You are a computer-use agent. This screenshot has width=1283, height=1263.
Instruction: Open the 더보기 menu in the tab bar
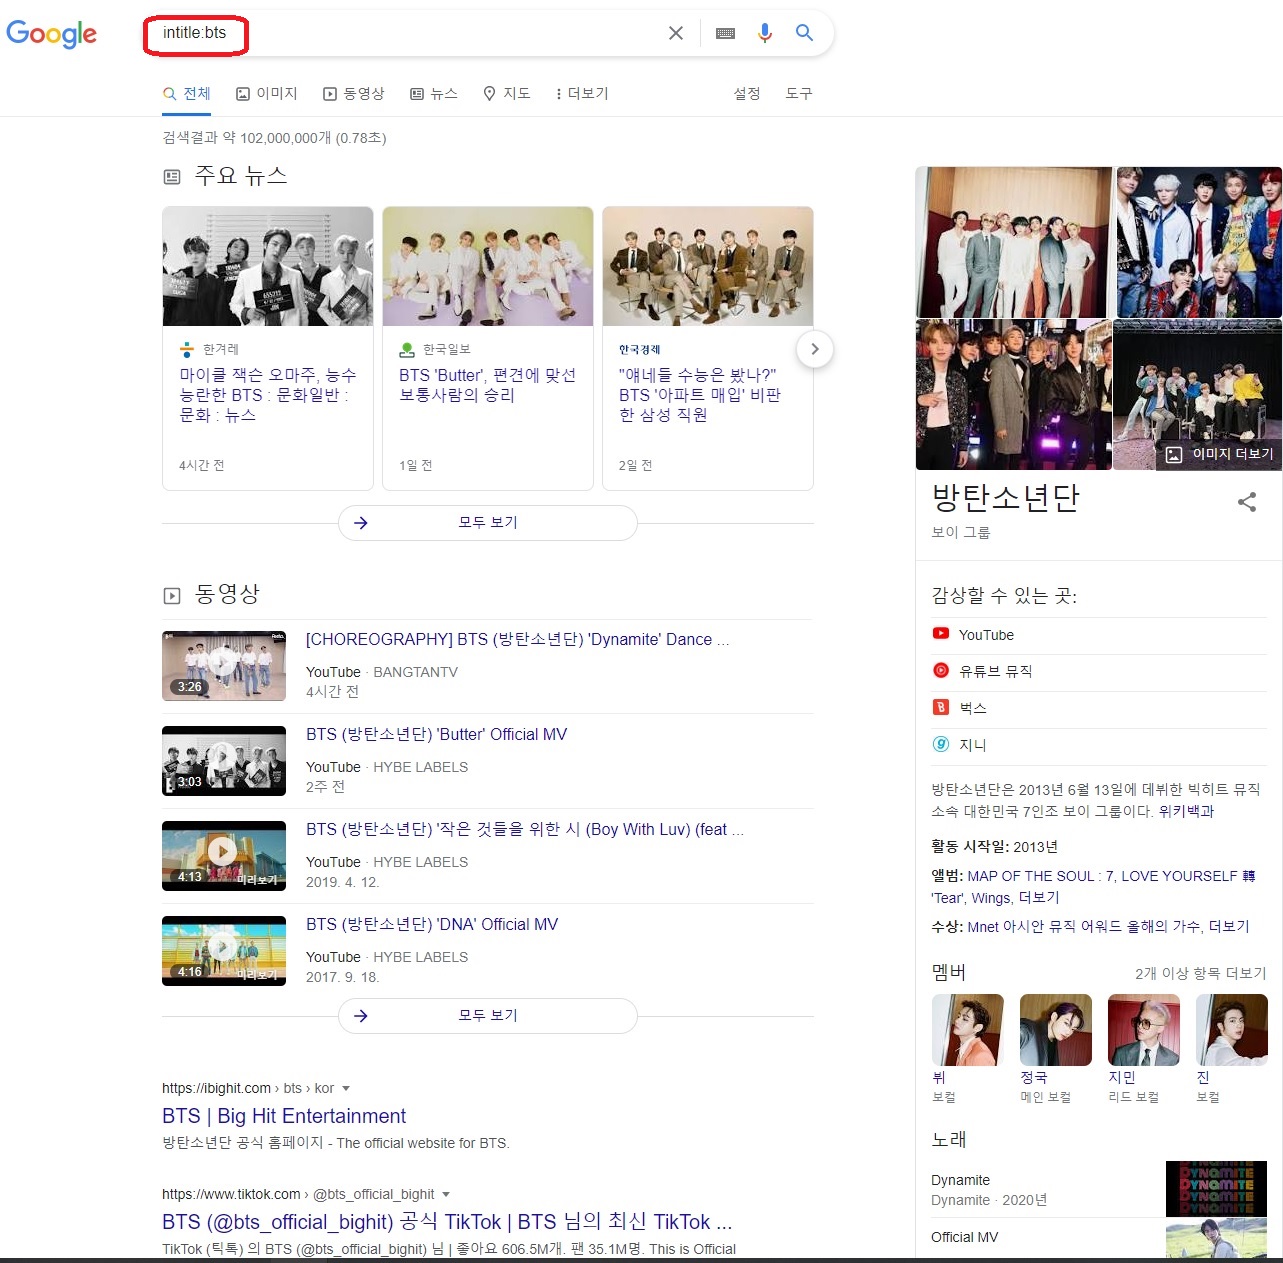point(582,93)
